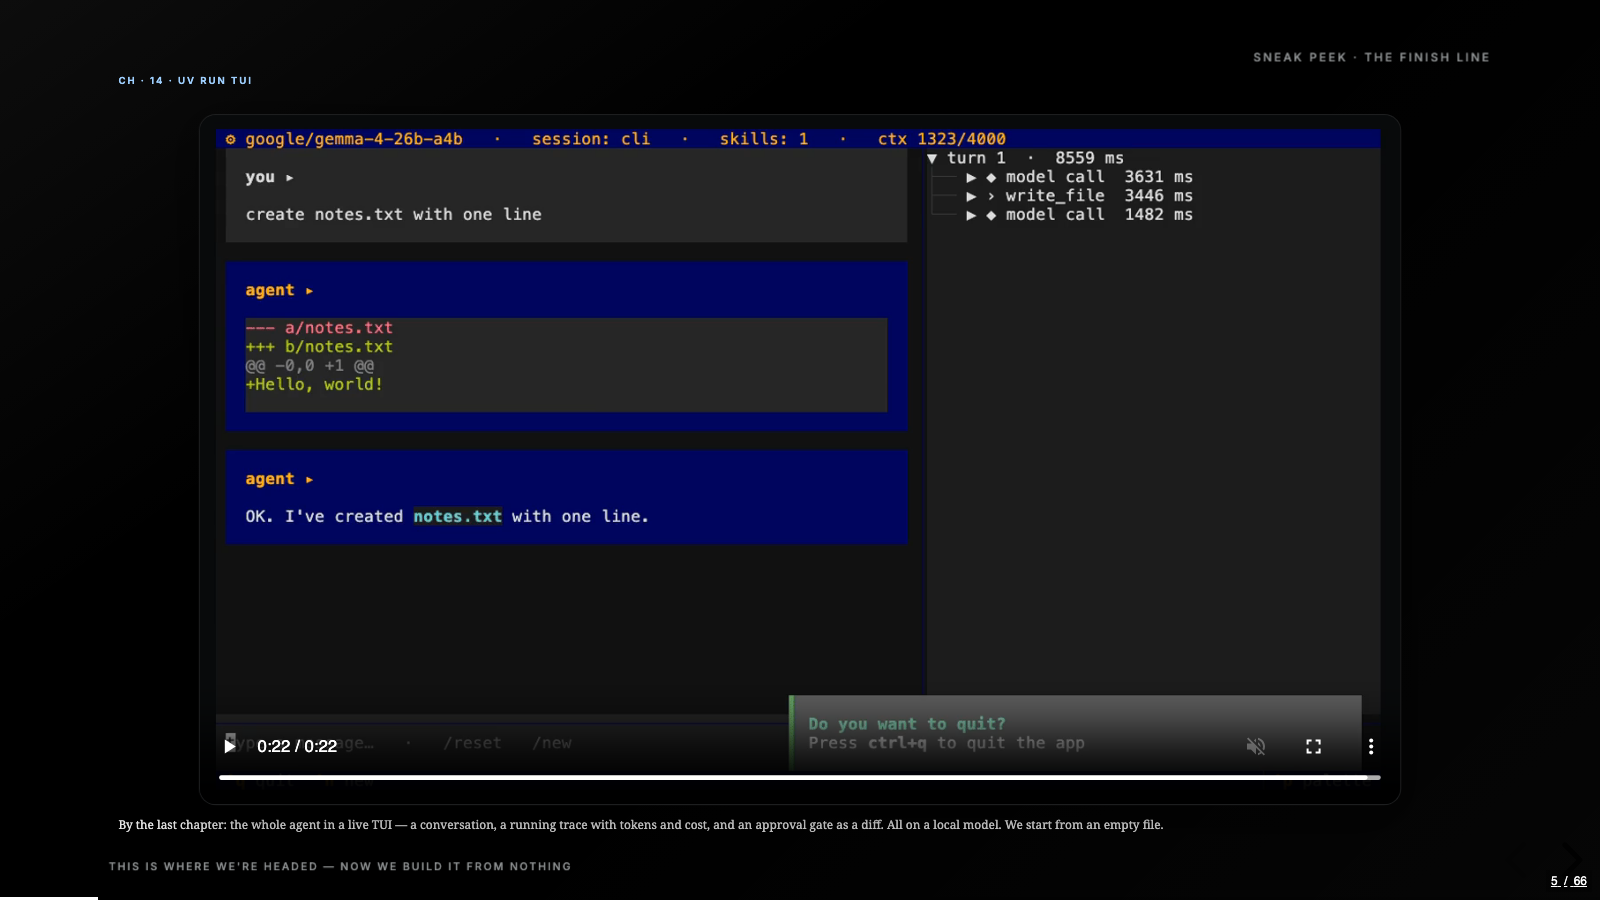Click the "Press ctrl+q to quit the app" hint
The width and height of the screenshot is (1600, 900).
pos(947,743)
